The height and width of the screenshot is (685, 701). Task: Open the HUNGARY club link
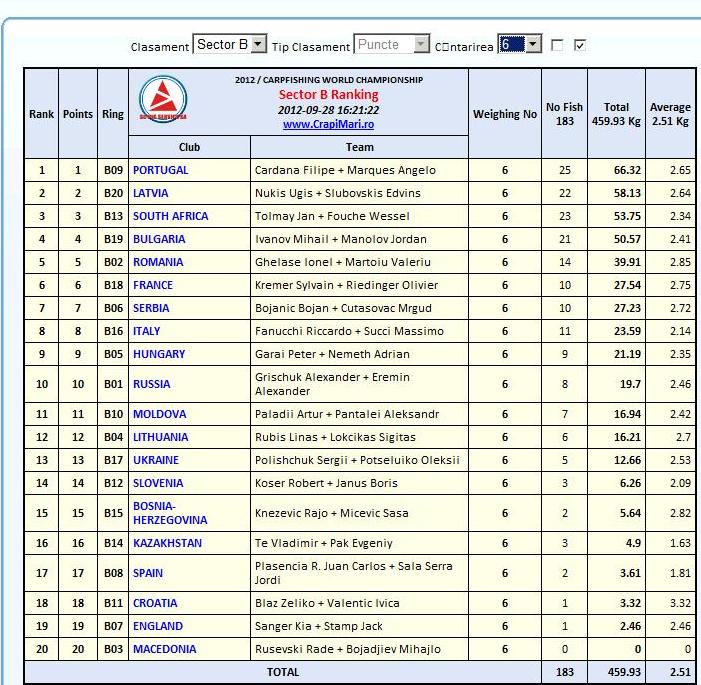click(159, 354)
